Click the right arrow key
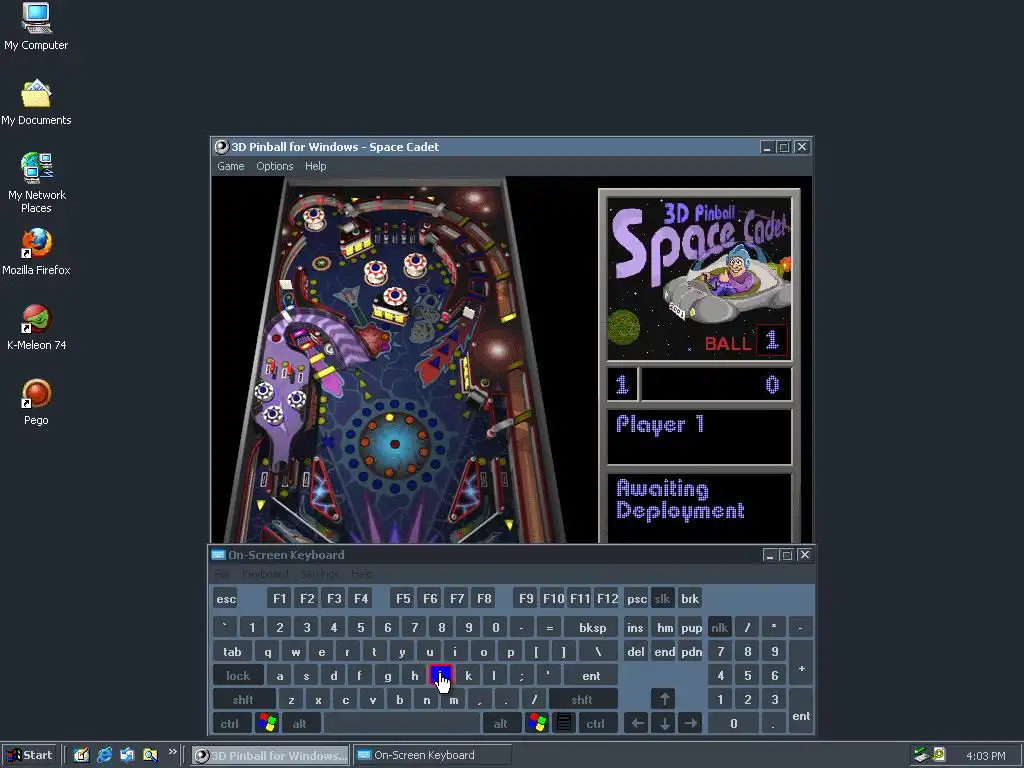1024x768 pixels. pyautogui.click(x=690, y=724)
